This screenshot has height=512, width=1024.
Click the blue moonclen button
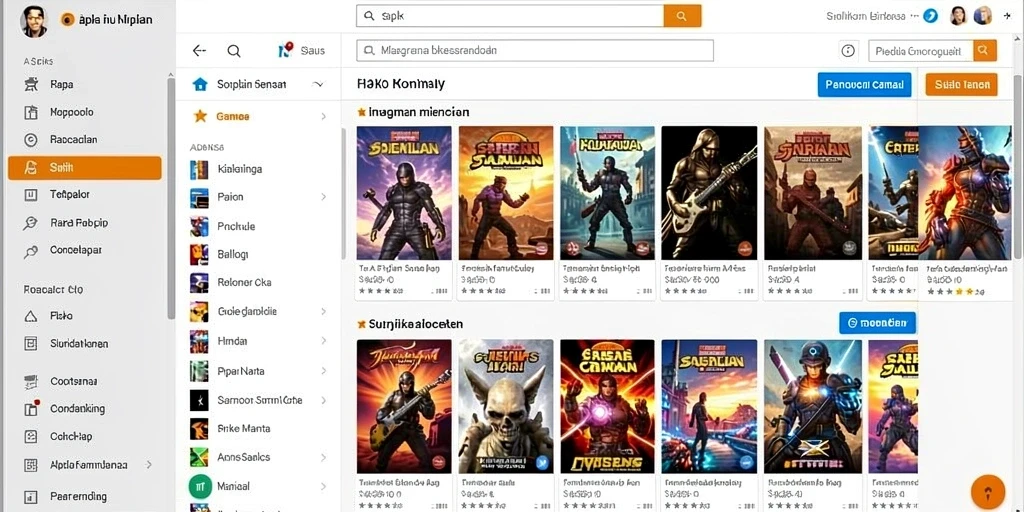point(877,323)
